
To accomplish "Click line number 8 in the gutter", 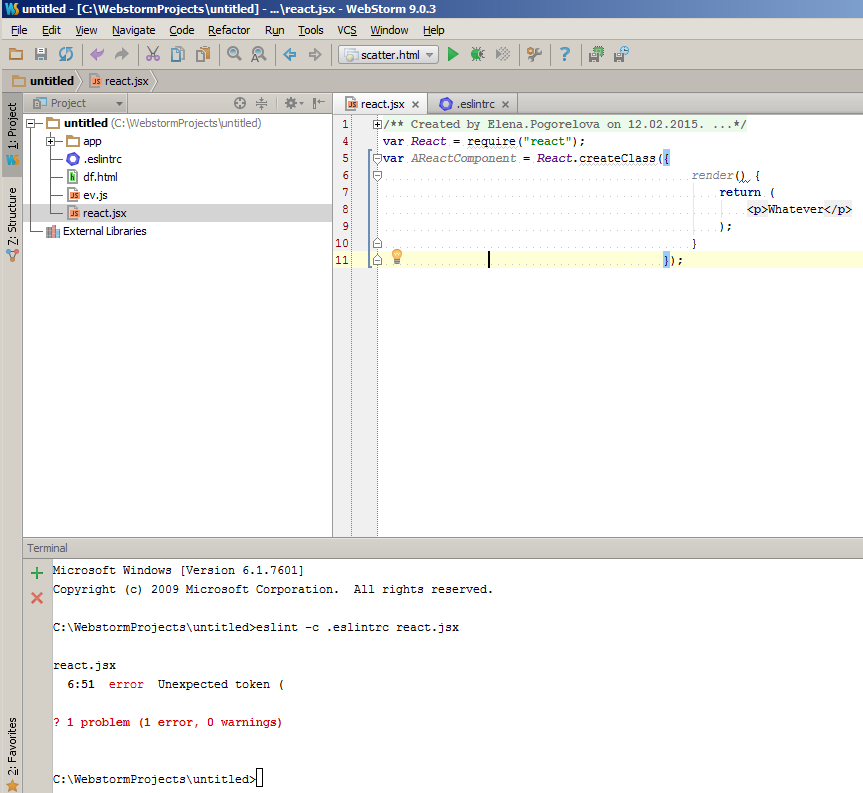I will [x=345, y=209].
